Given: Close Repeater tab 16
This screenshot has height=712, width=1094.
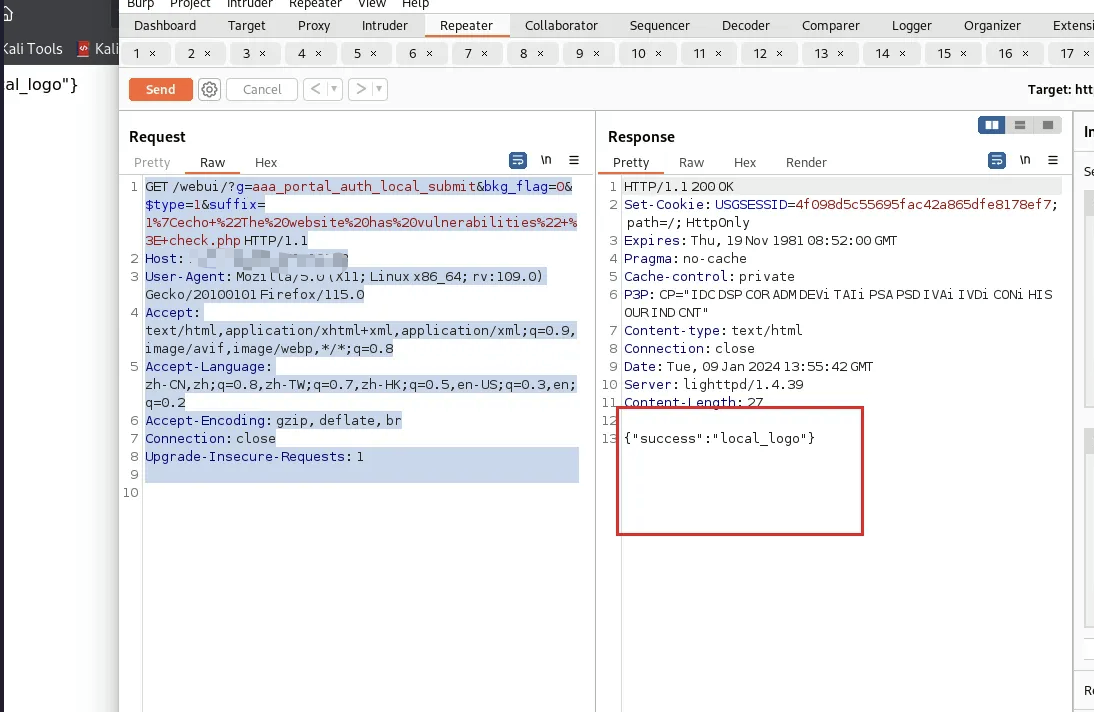Looking at the screenshot, I should click(x=1025, y=53).
